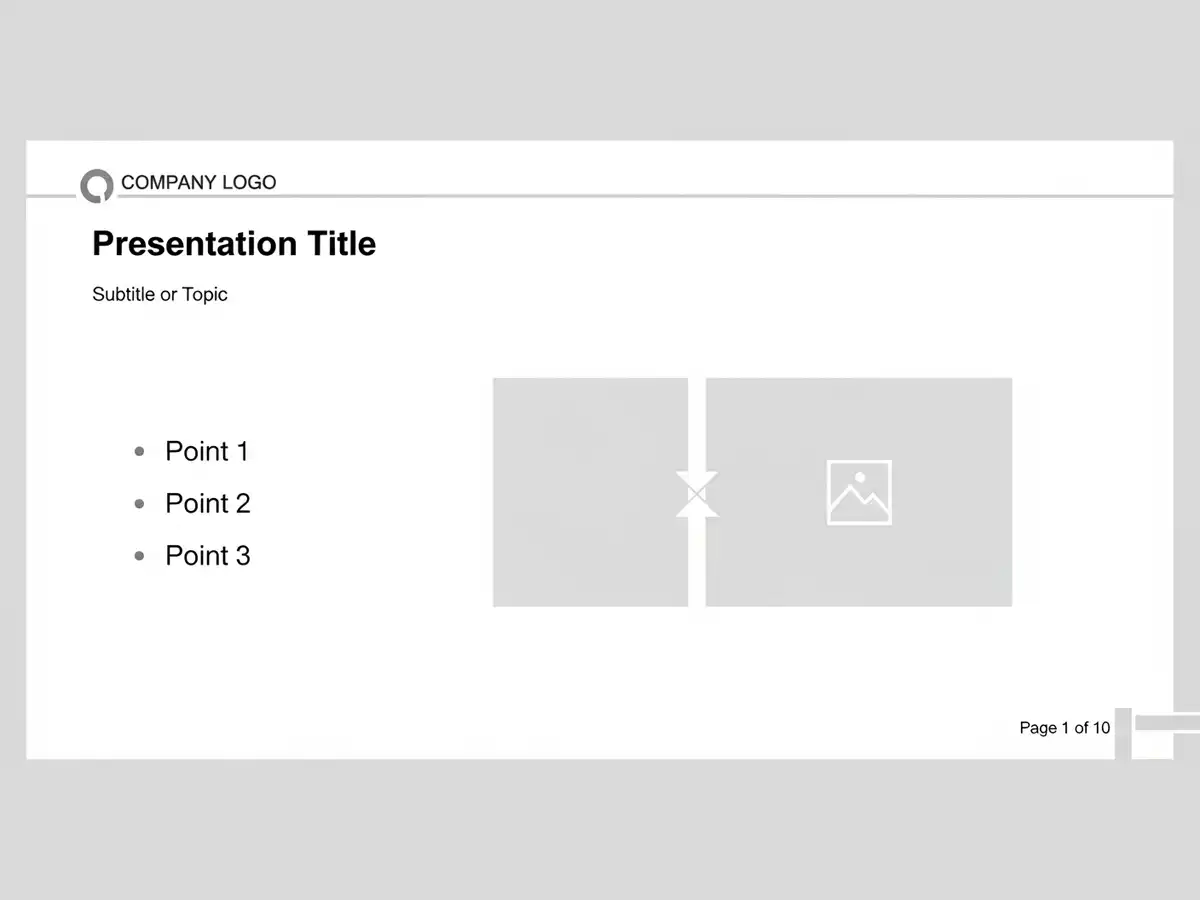The width and height of the screenshot is (1200, 900).
Task: Select the bullet dot beside Point 1
Action: click(x=139, y=452)
